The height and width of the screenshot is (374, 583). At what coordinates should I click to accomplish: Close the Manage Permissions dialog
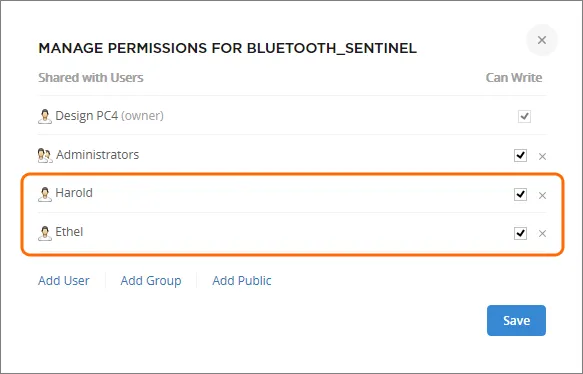click(542, 40)
